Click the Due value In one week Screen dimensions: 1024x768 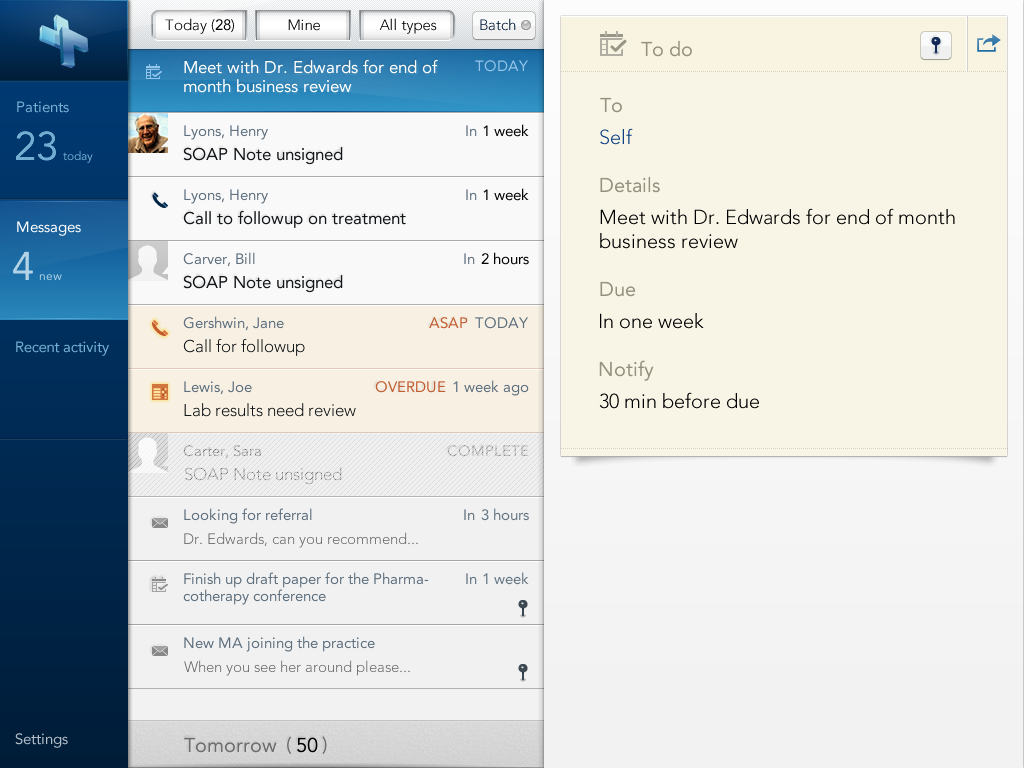pos(651,321)
